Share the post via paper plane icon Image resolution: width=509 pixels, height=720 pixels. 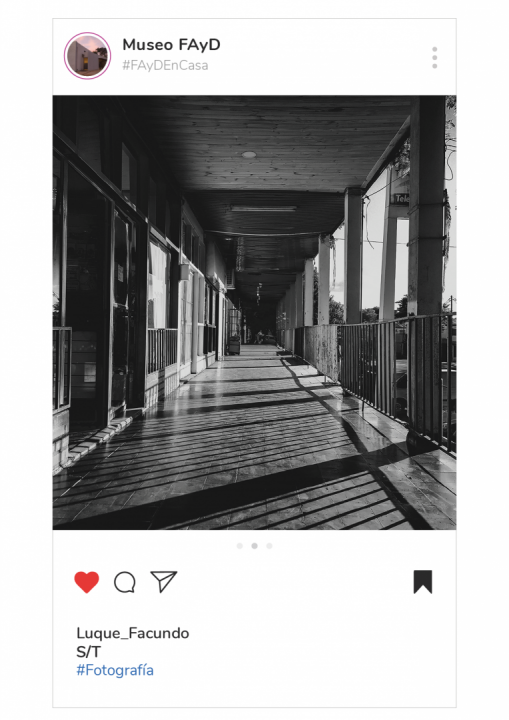164,582
